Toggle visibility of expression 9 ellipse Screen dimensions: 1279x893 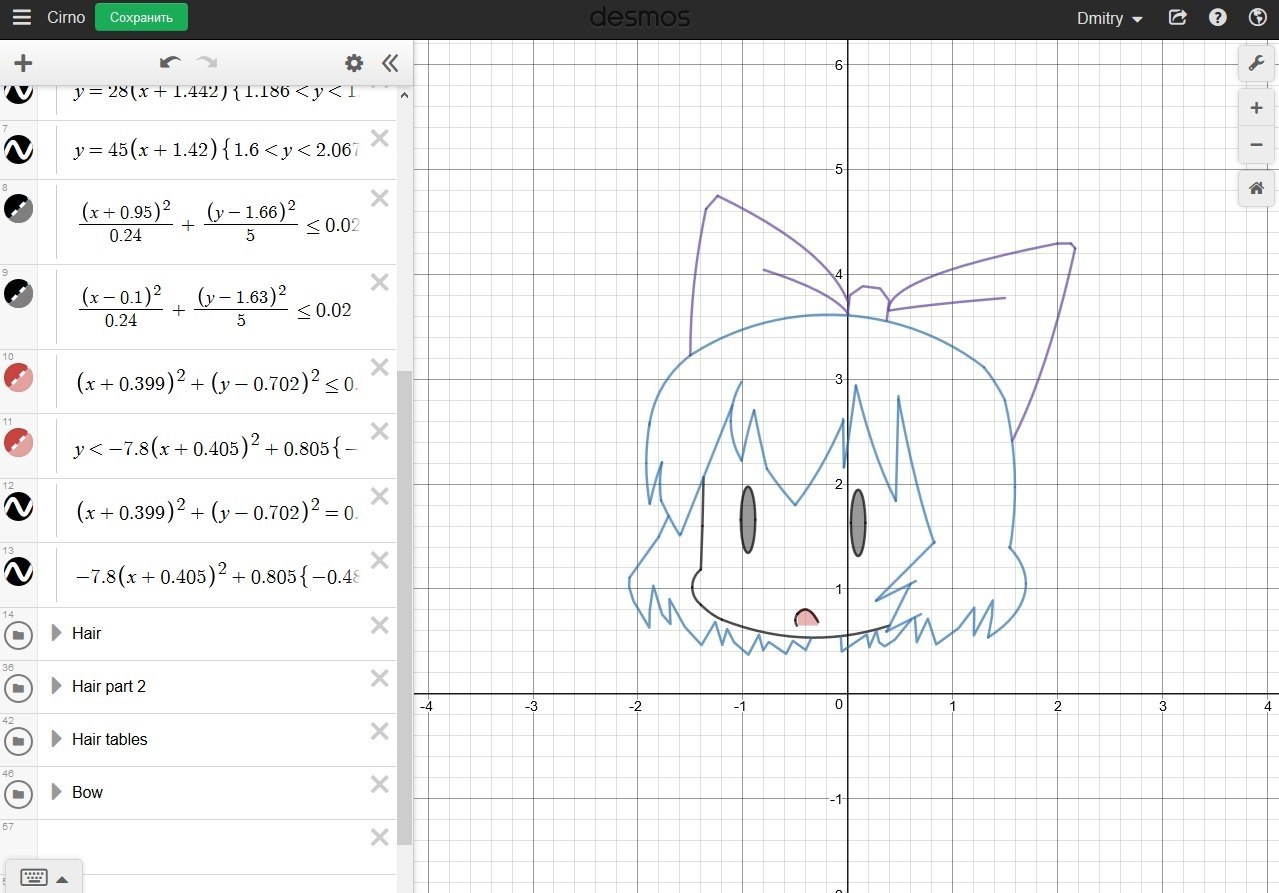pos(19,293)
